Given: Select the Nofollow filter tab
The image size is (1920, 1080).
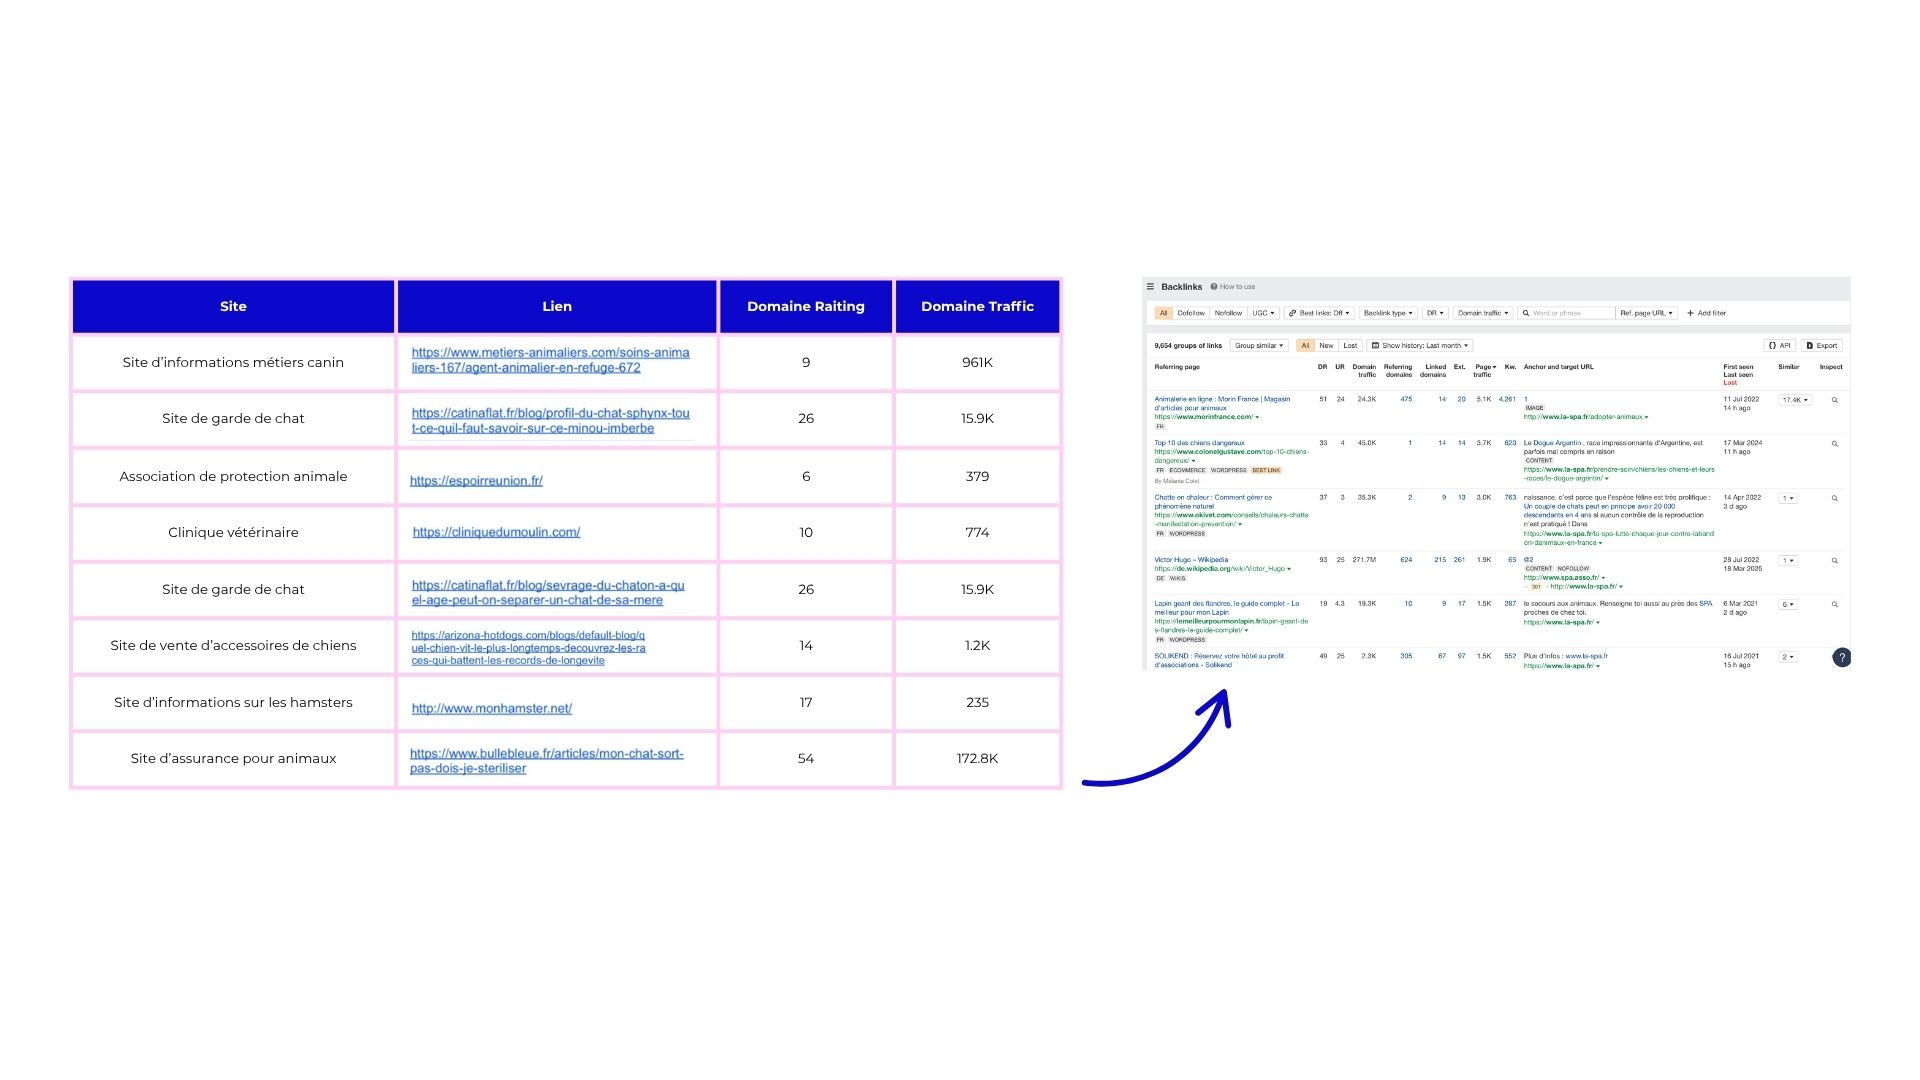Looking at the screenshot, I should [x=1228, y=313].
